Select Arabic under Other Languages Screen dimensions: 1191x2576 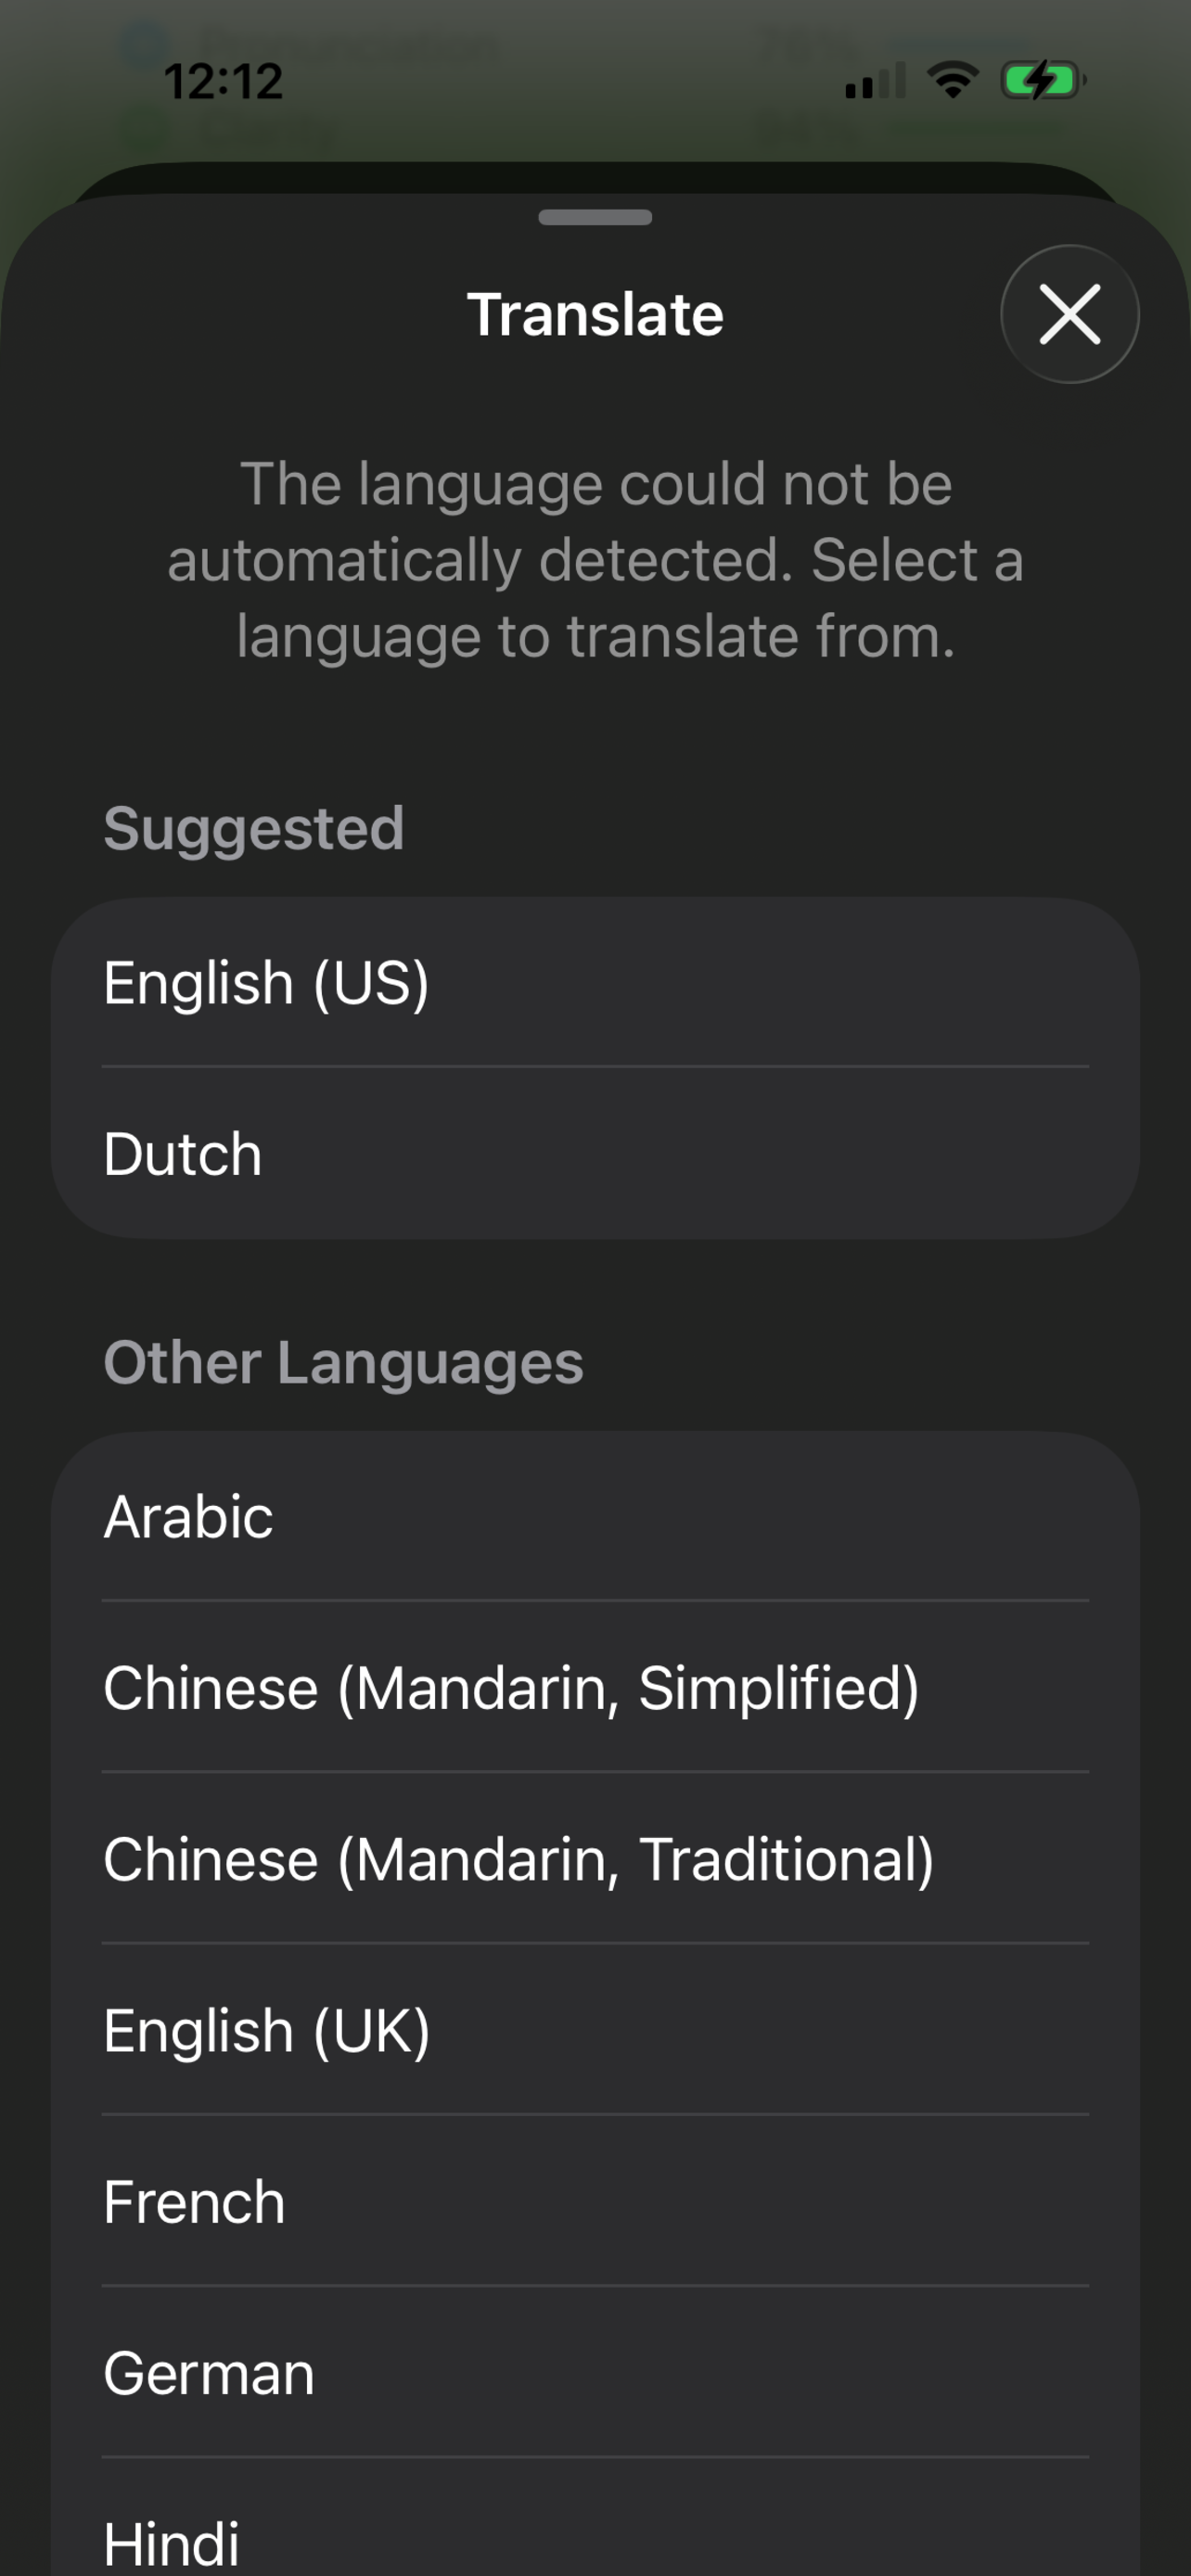tap(188, 1516)
